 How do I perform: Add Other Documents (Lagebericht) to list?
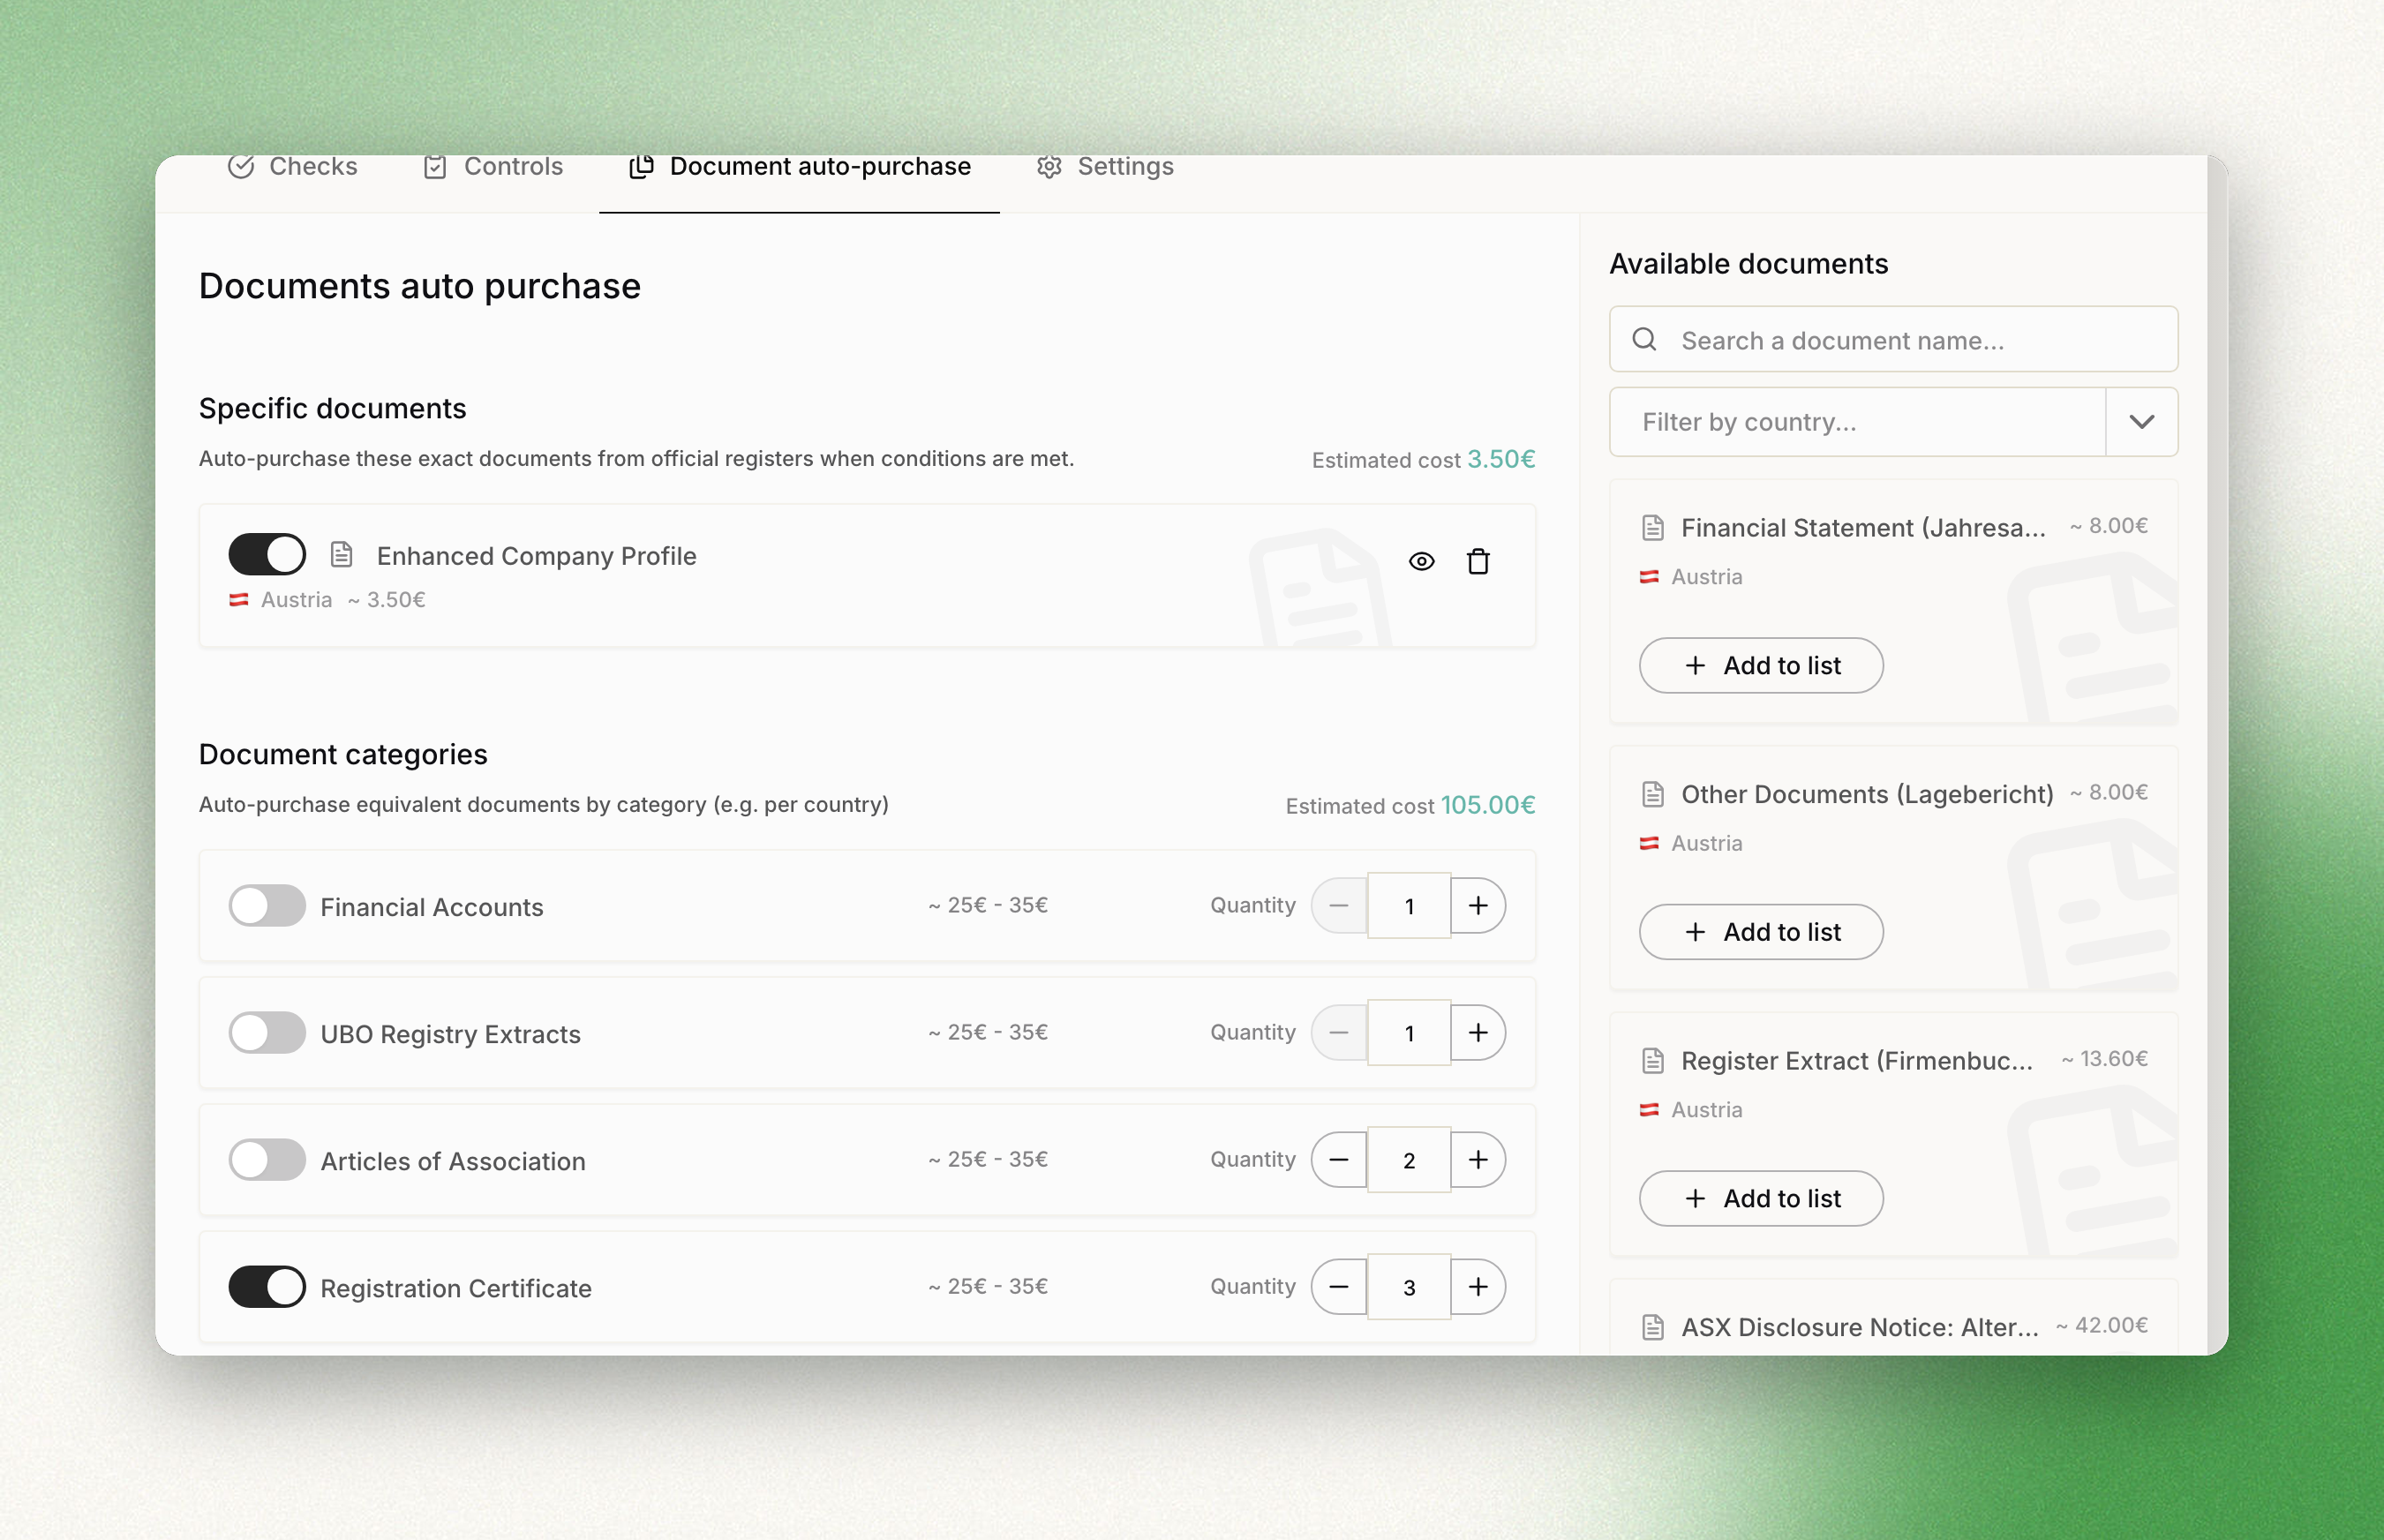pyautogui.click(x=1761, y=932)
